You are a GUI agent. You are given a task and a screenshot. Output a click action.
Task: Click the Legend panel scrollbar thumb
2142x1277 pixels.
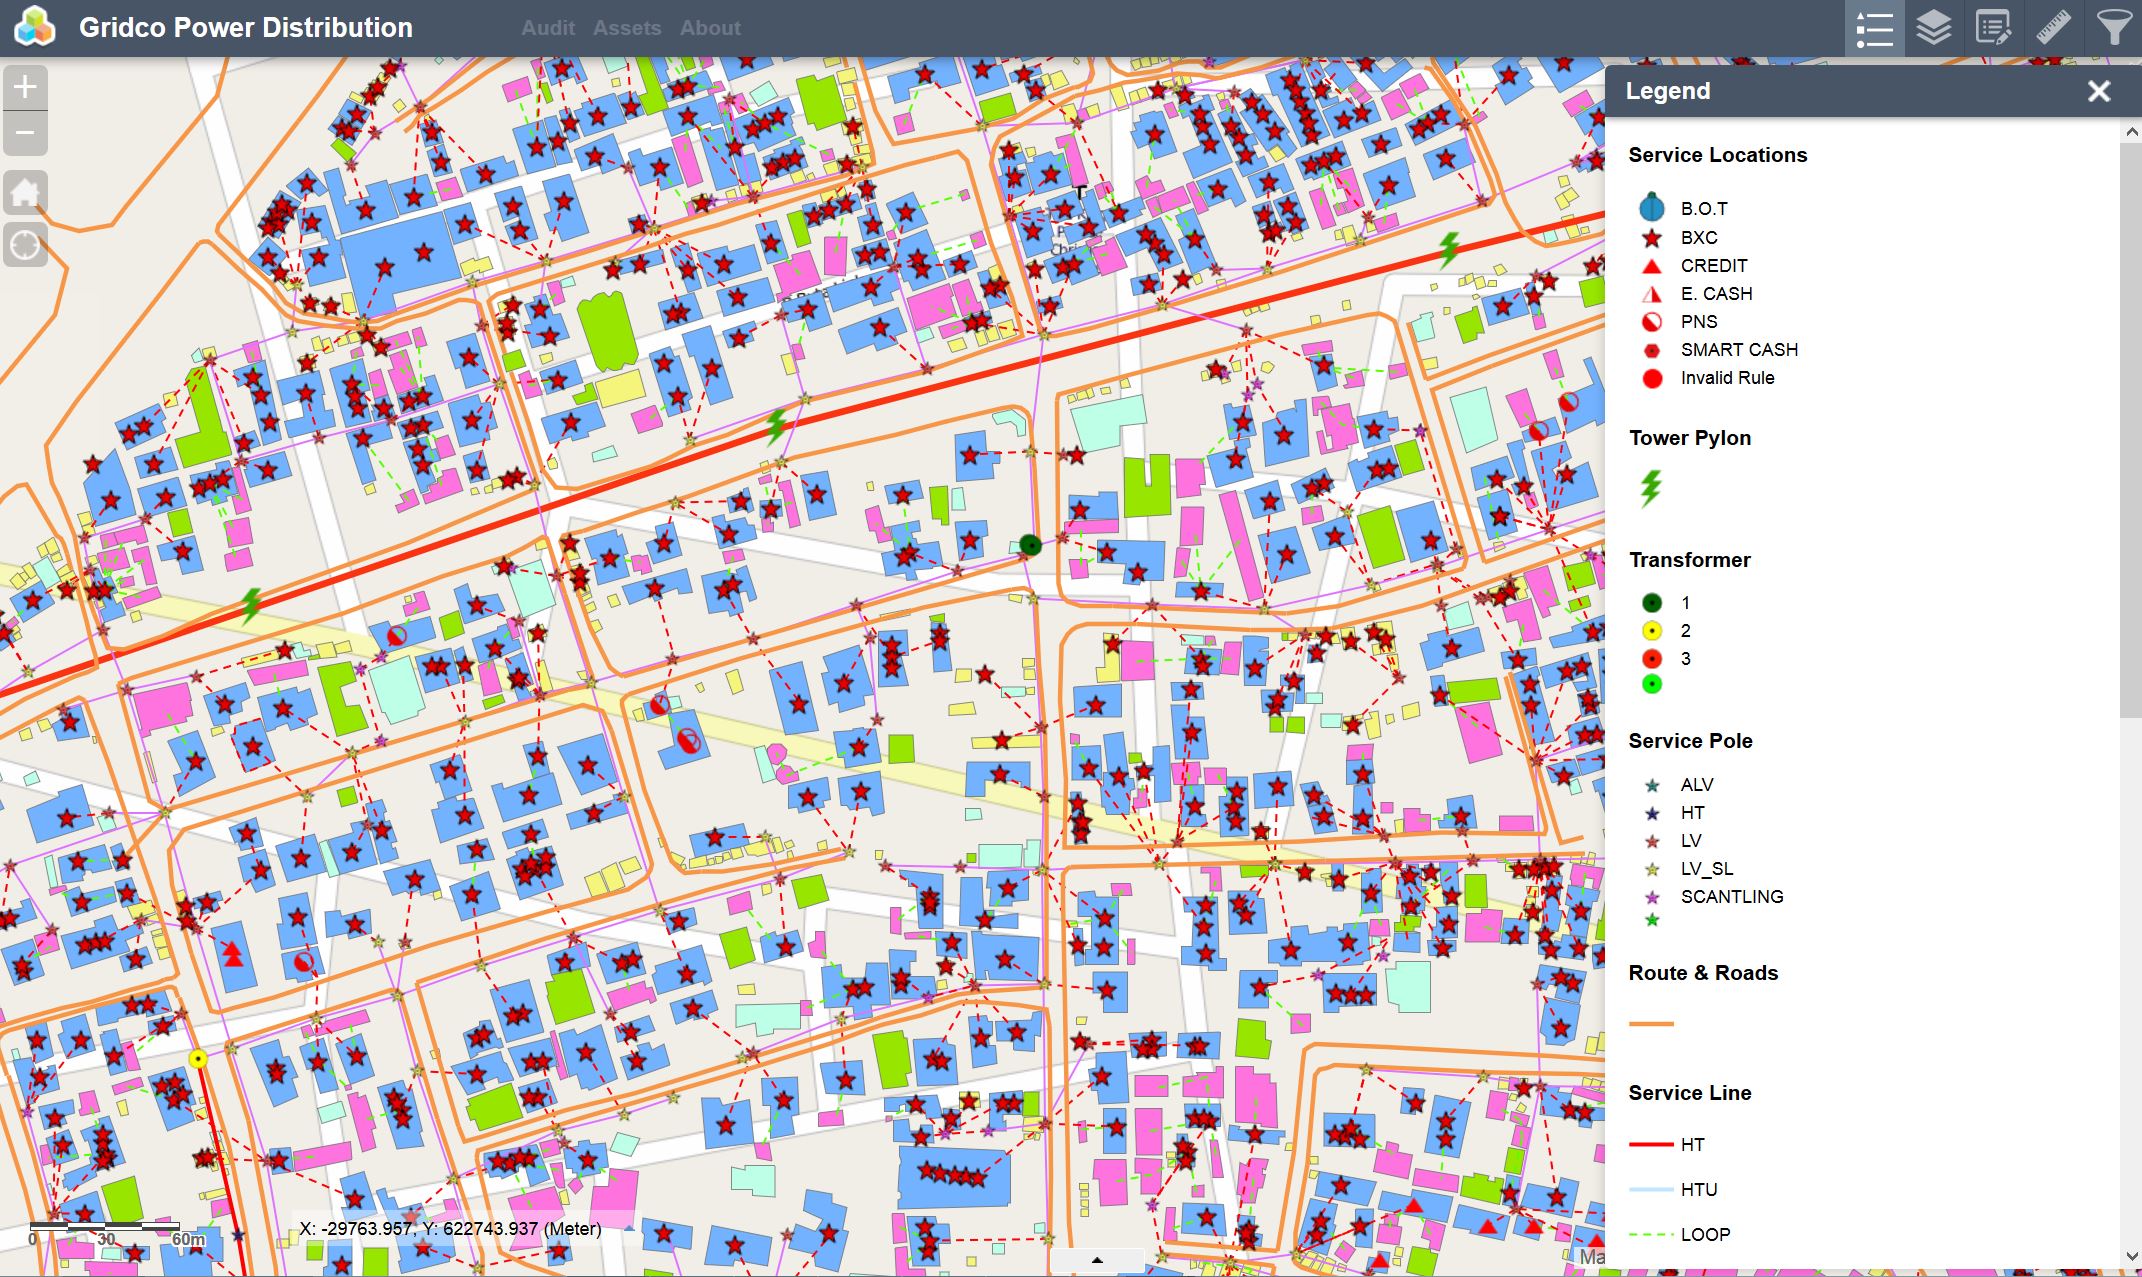2131,429
